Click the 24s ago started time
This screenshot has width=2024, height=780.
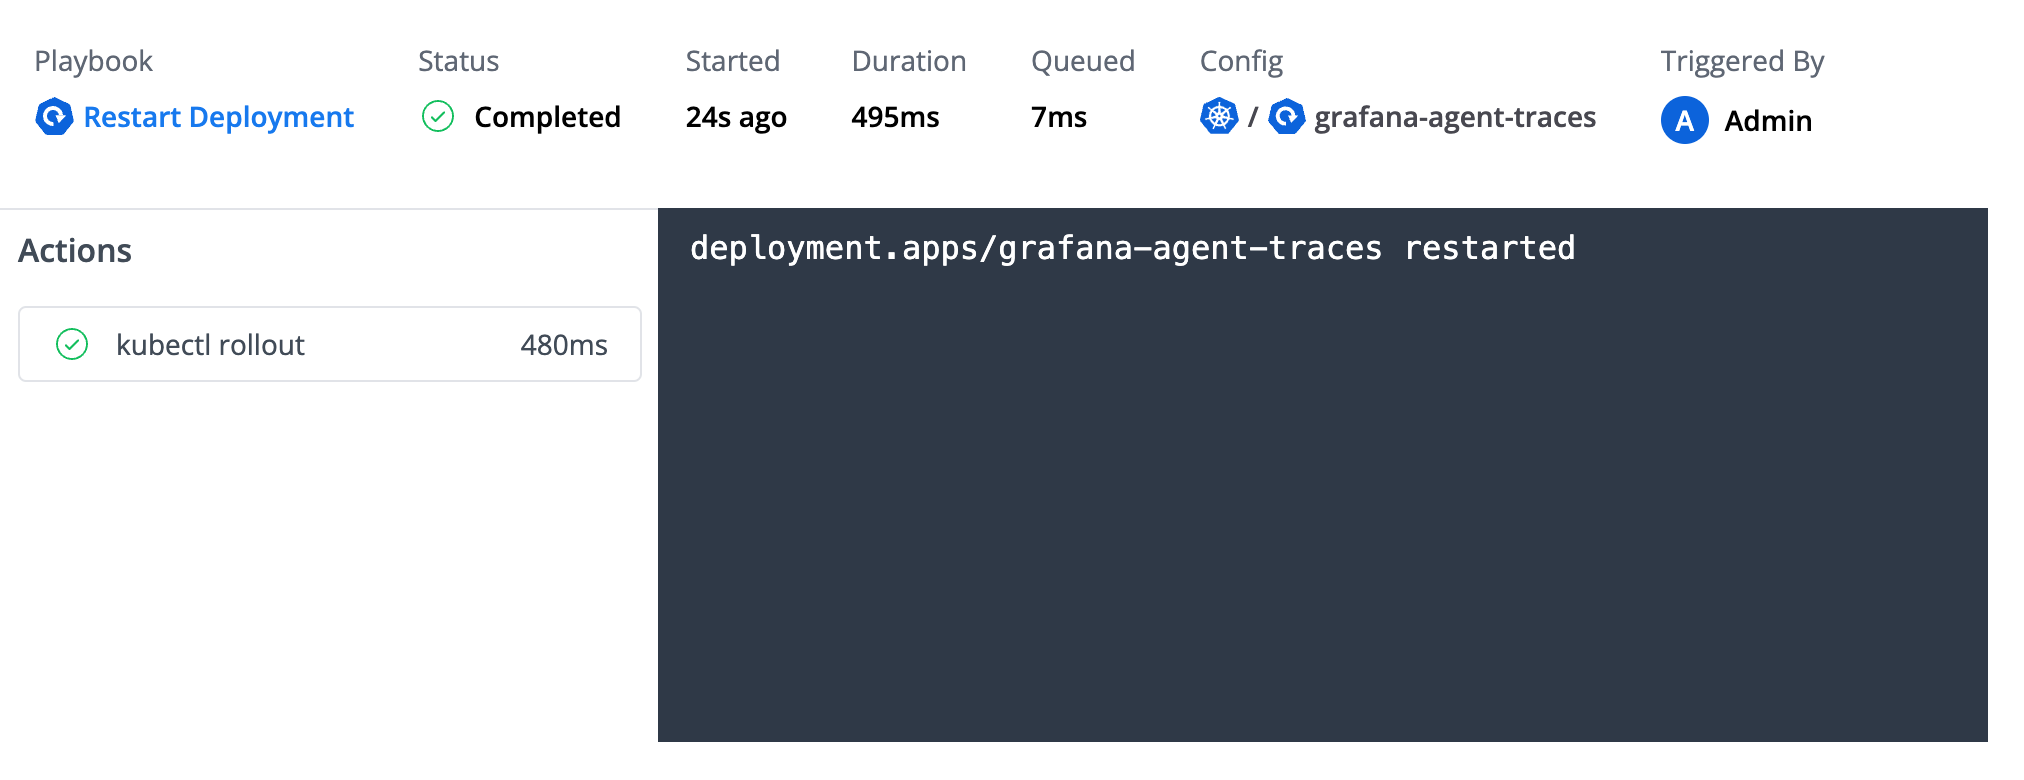pyautogui.click(x=736, y=117)
